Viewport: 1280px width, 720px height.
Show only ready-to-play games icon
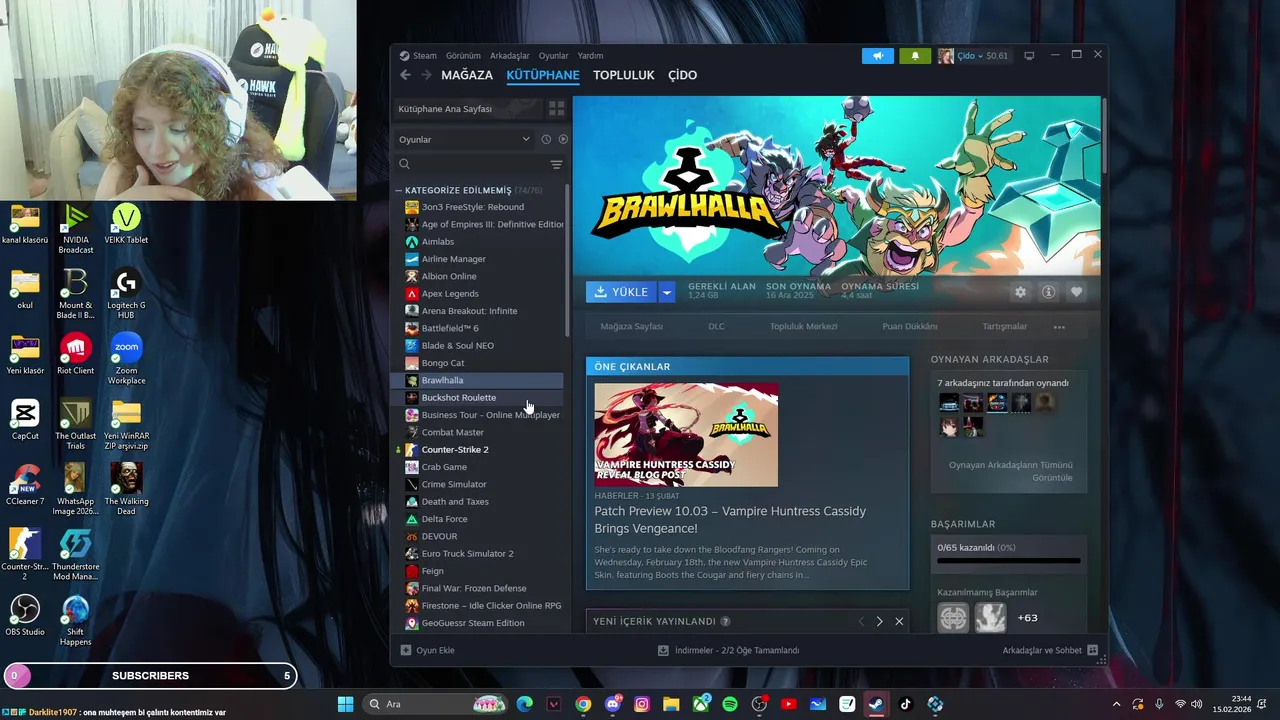point(563,139)
